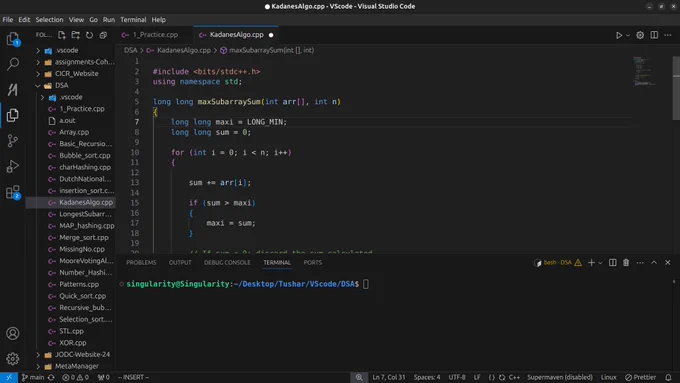Open the Run and Debug view

[13, 166]
